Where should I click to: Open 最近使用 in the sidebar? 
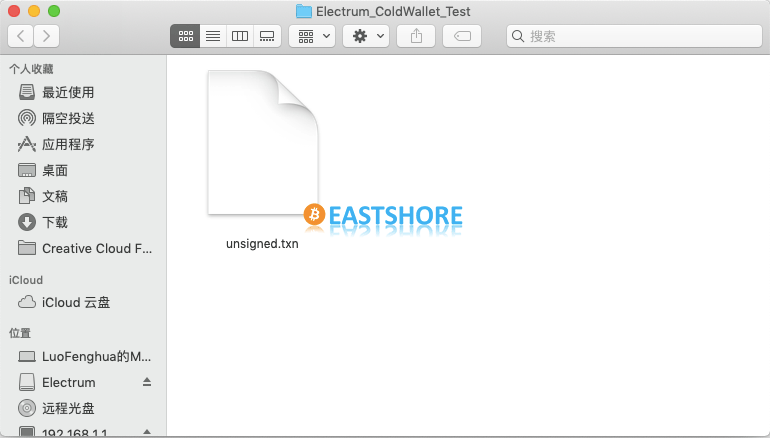[x=83, y=92]
